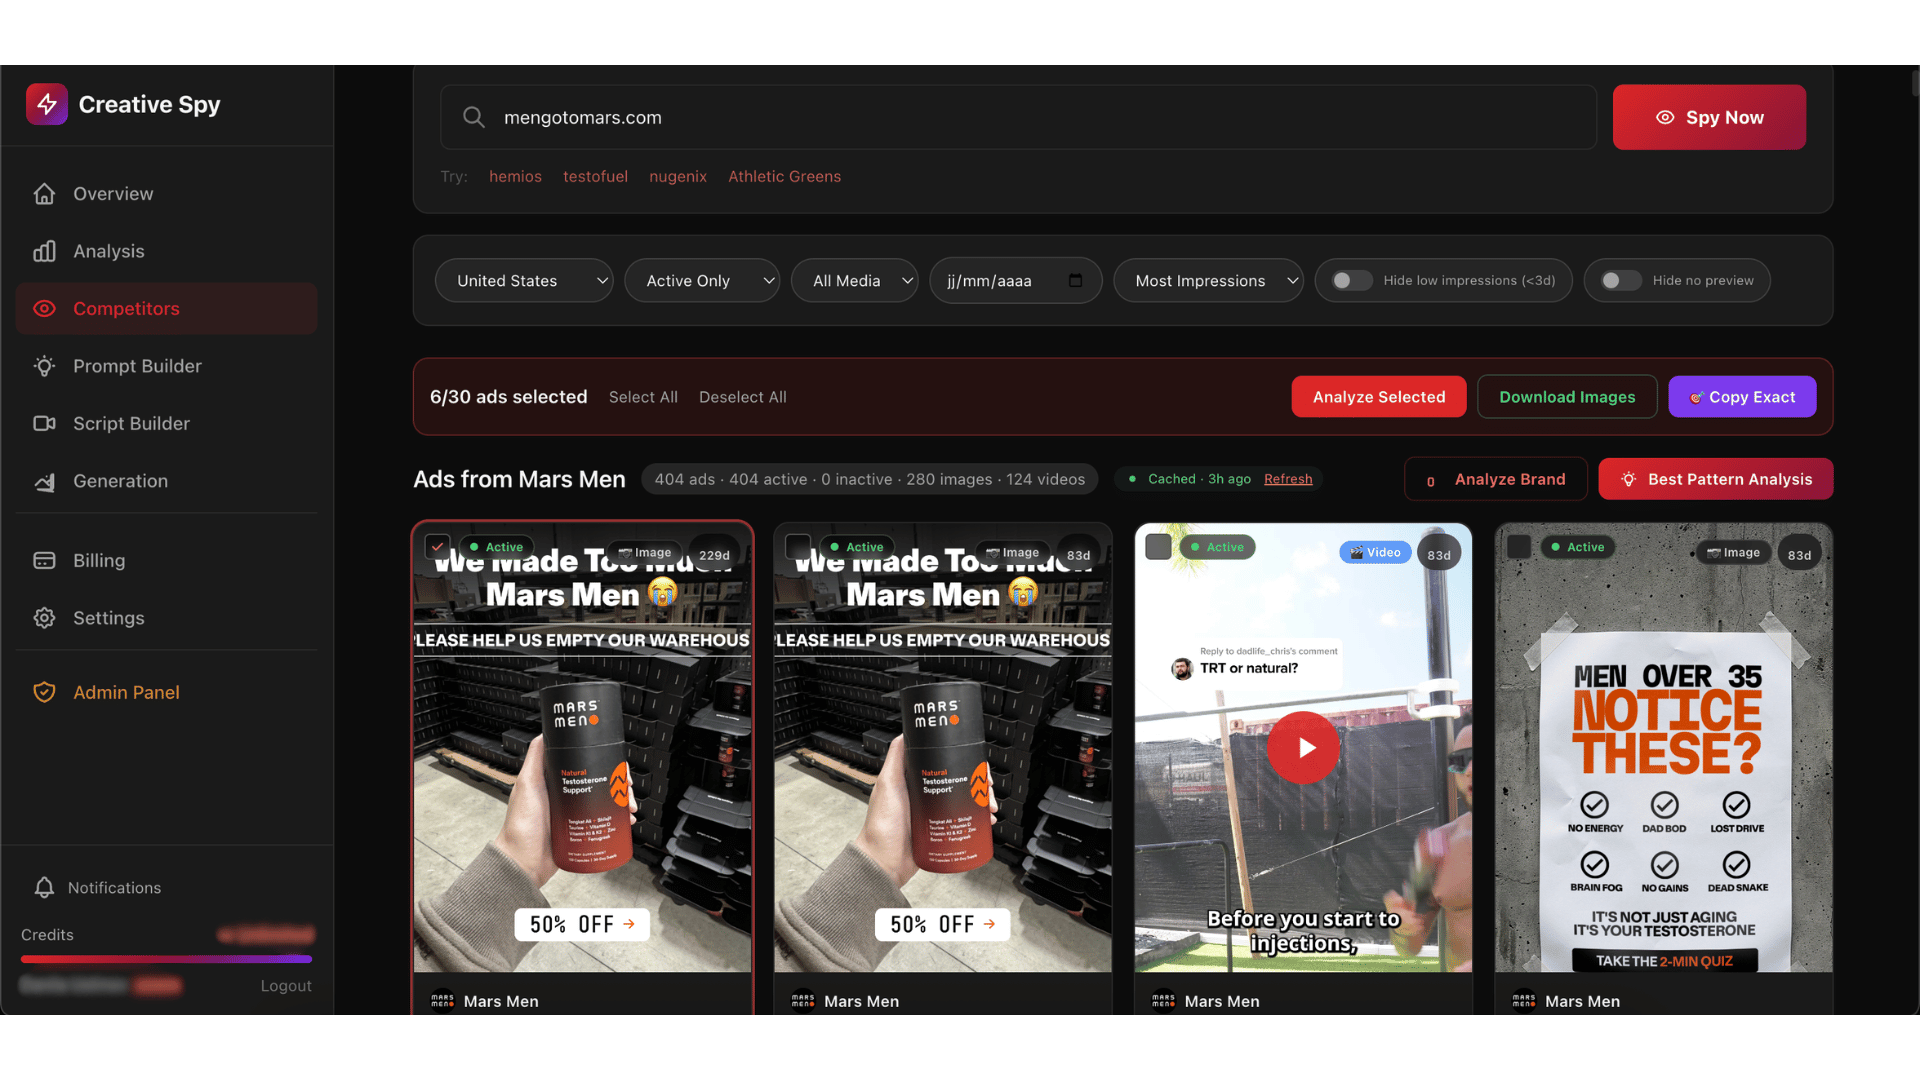
Task: Open the Men Over 35 notice ad thumbnail
Action: (x=1664, y=748)
